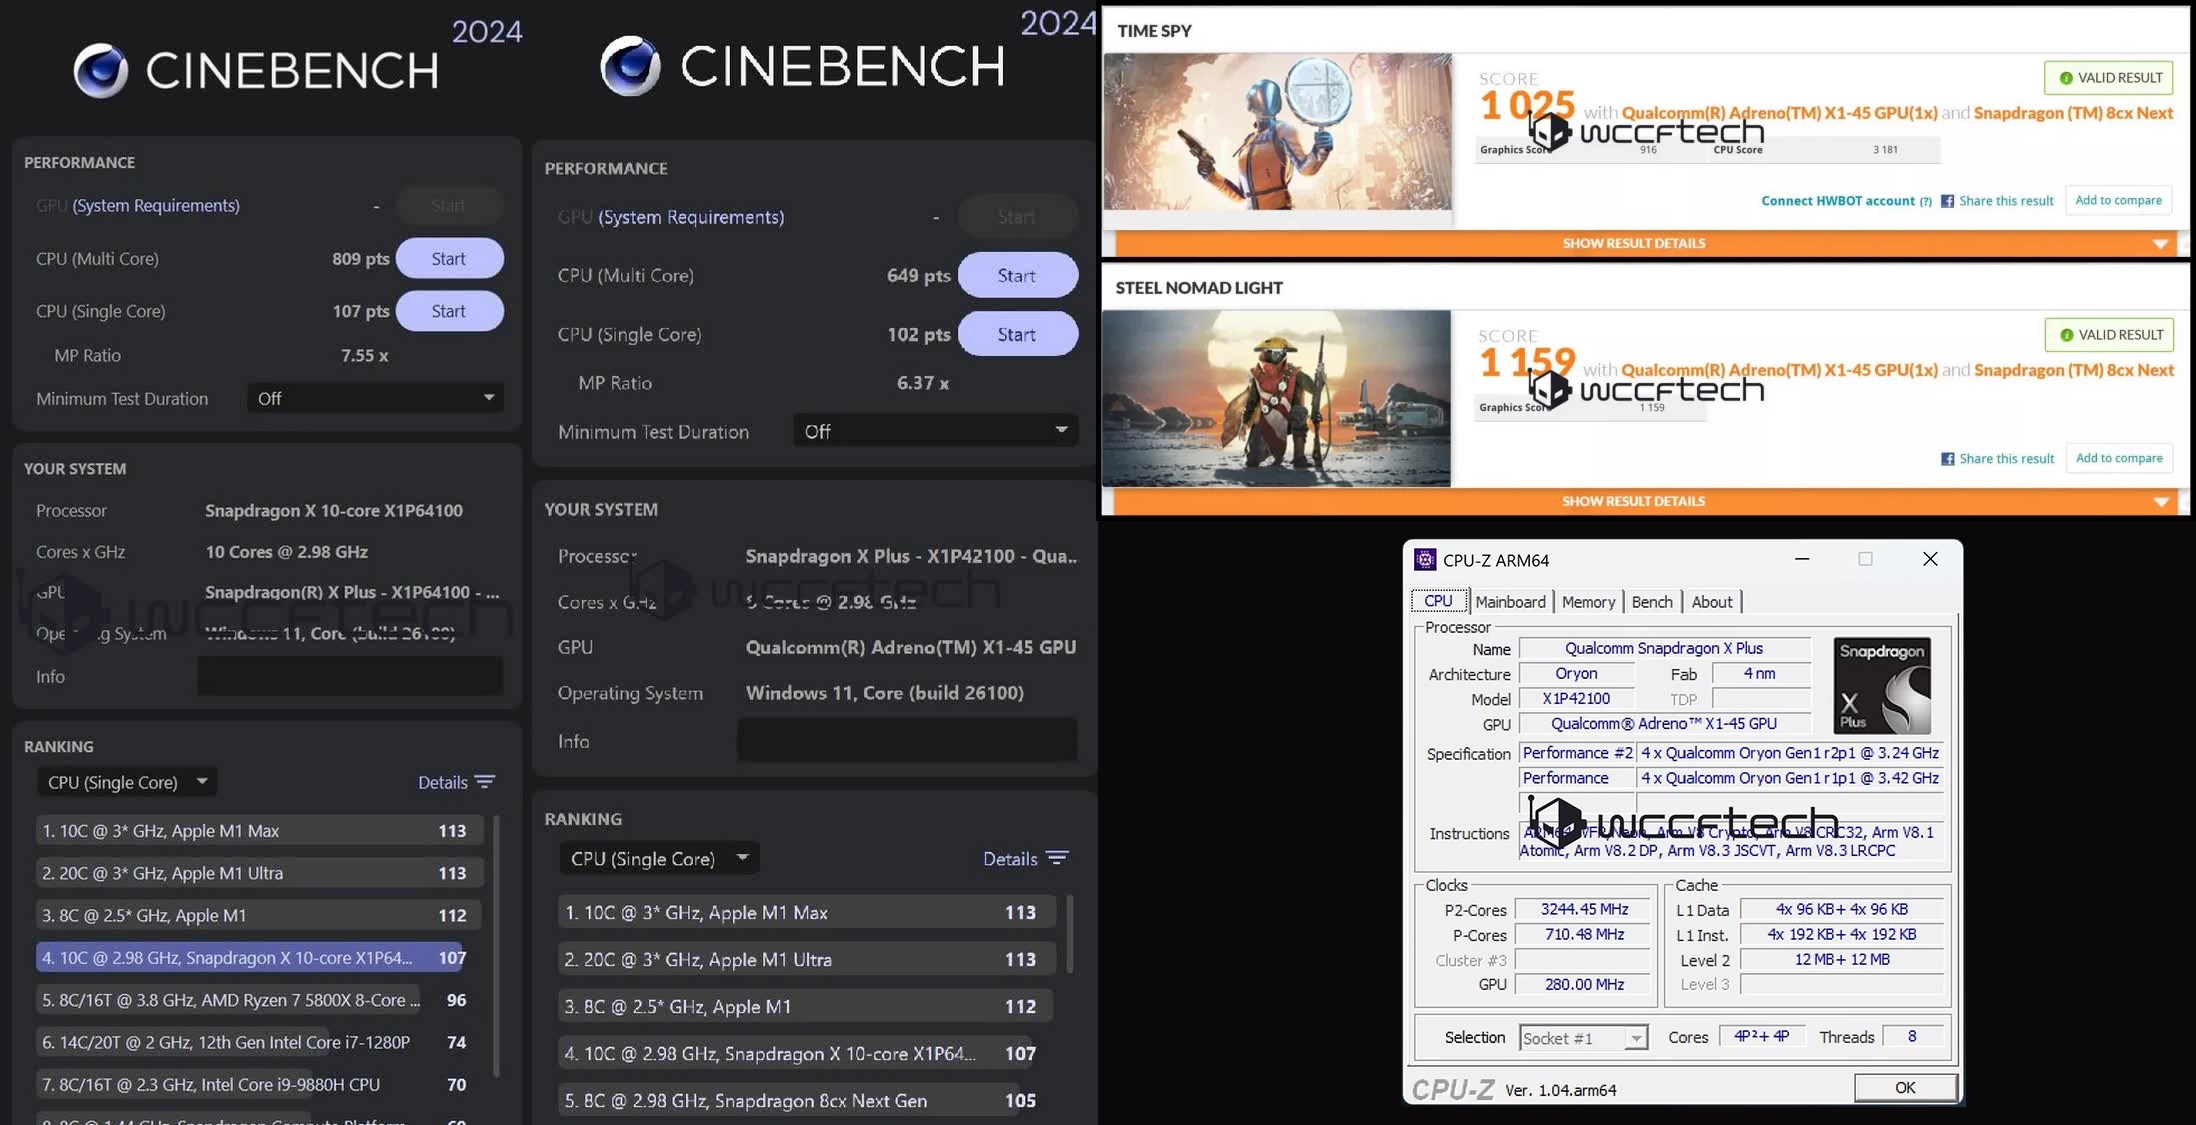This screenshot has height=1125, width=2196.
Task: Click the Steel Nomad Light valid result icon
Action: tap(2066, 335)
